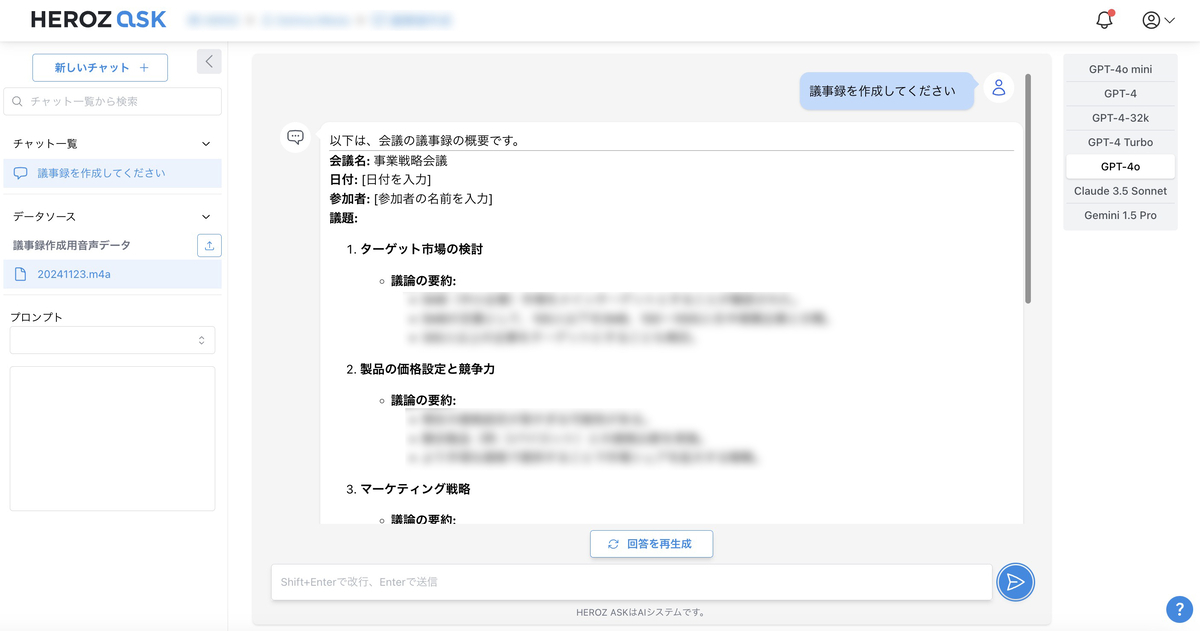This screenshot has width=1200, height=631.
Task: Click the heading 製品の価格設定と競争力
Action: click(427, 369)
